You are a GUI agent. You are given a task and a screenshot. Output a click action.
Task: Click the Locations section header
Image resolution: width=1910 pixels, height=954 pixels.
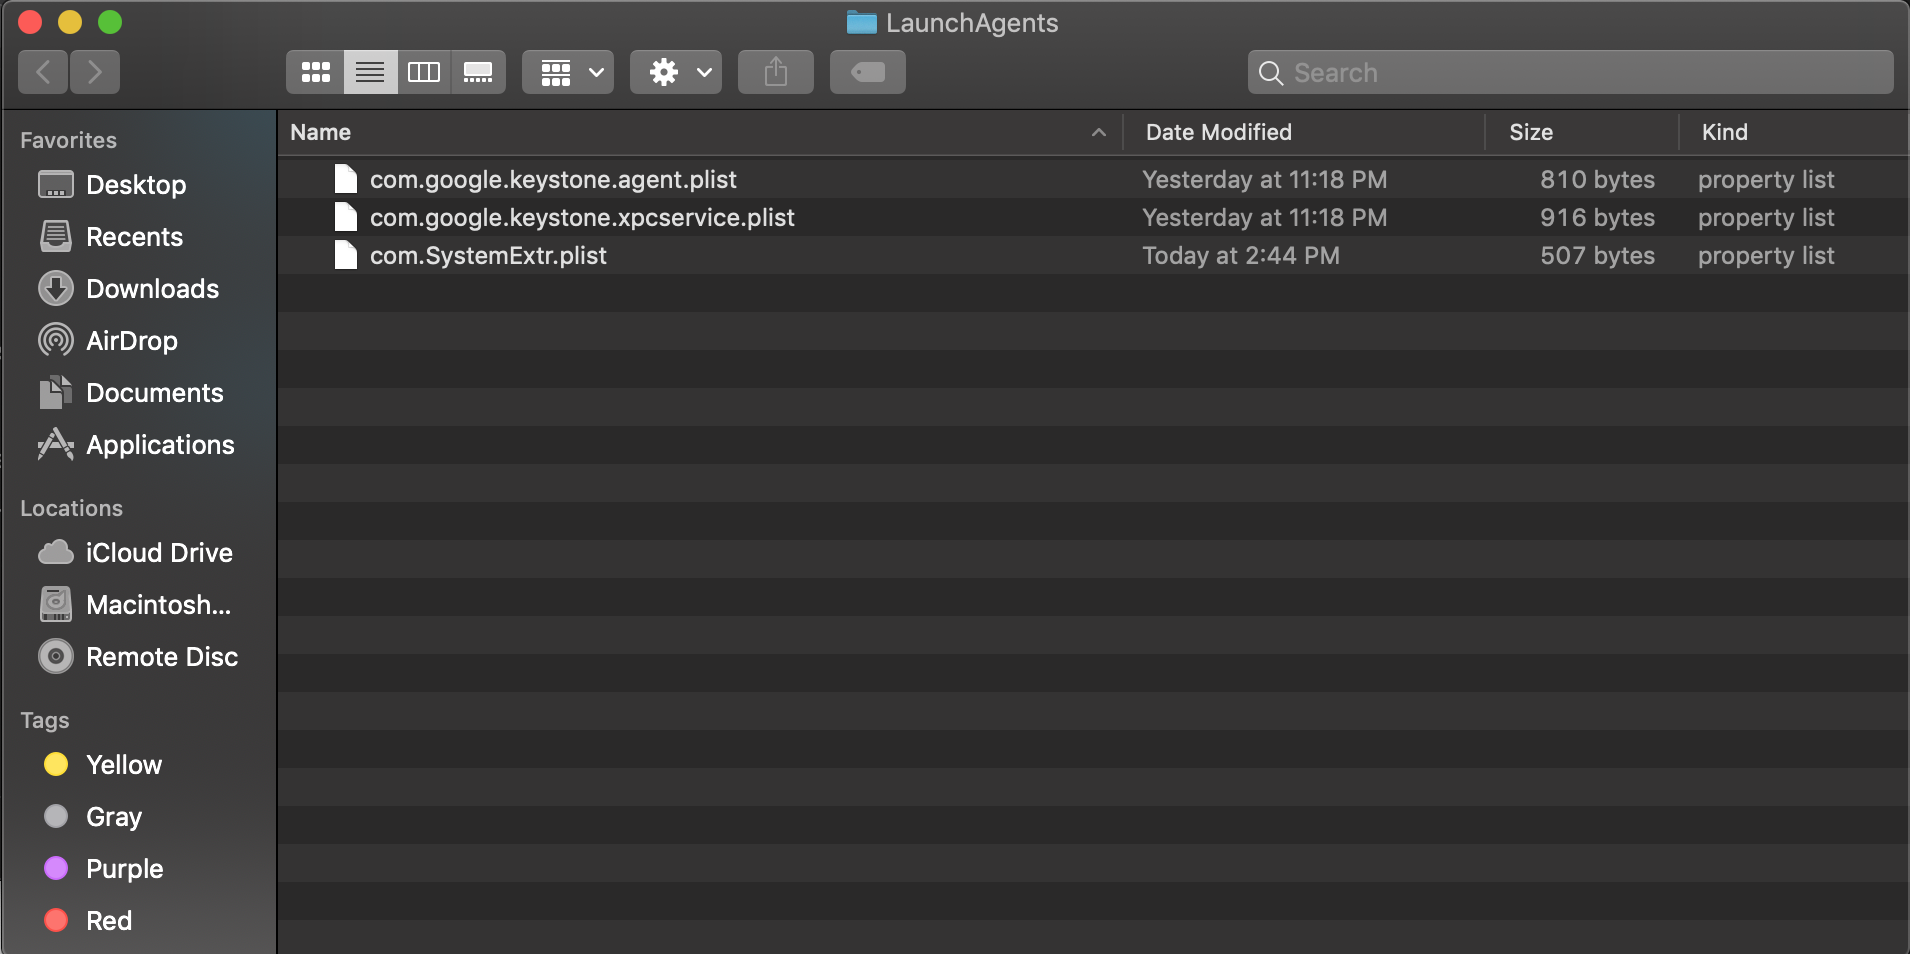pos(71,508)
